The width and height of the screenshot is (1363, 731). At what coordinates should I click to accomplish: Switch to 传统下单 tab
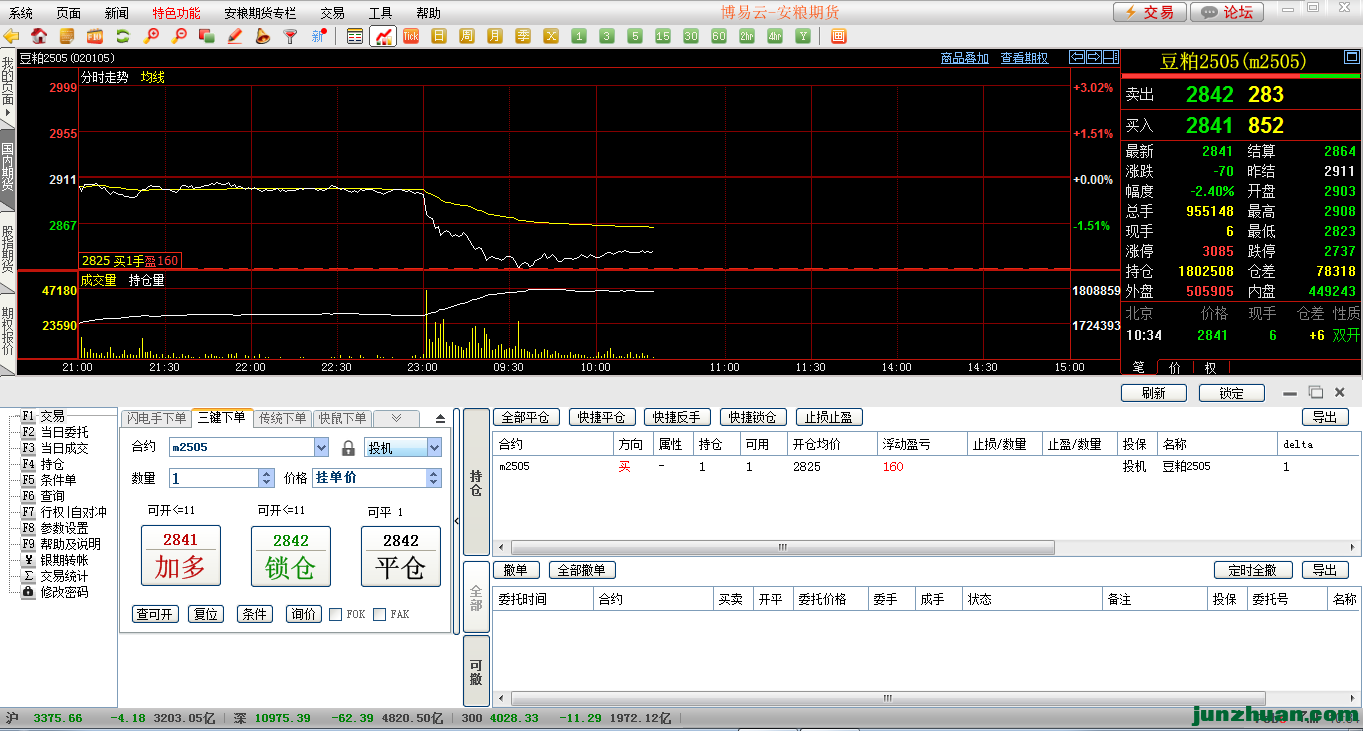283,418
